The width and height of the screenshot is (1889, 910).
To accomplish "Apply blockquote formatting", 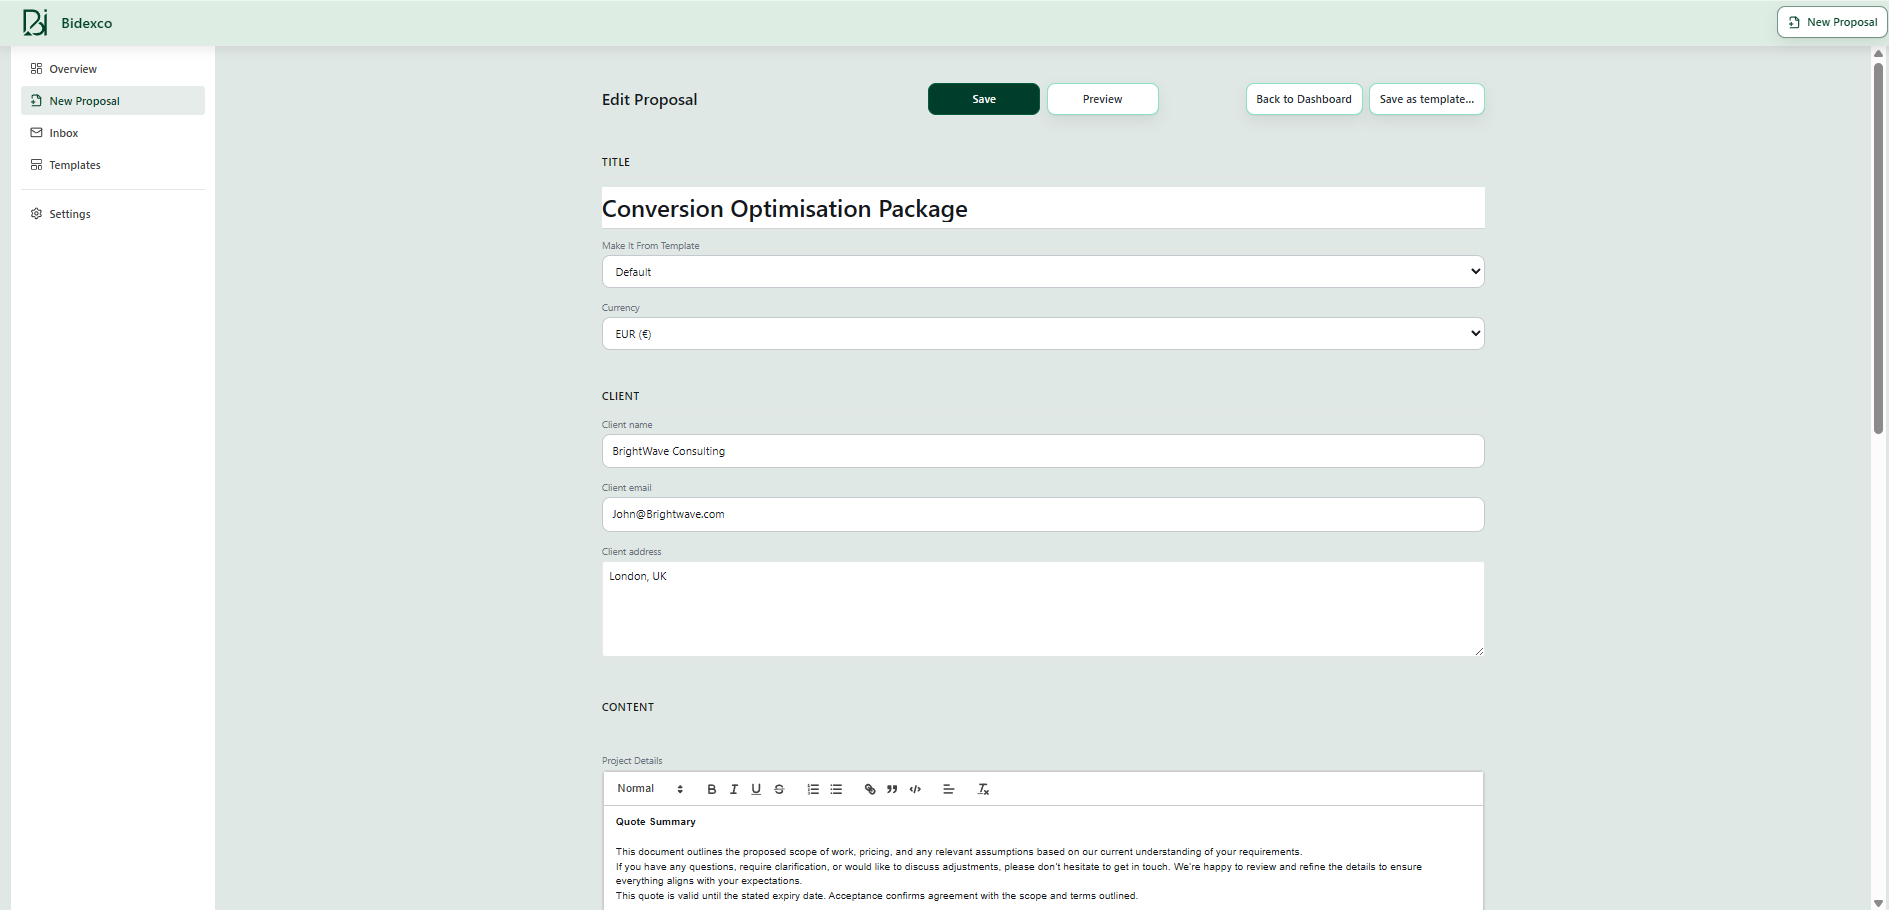I will click(x=892, y=789).
